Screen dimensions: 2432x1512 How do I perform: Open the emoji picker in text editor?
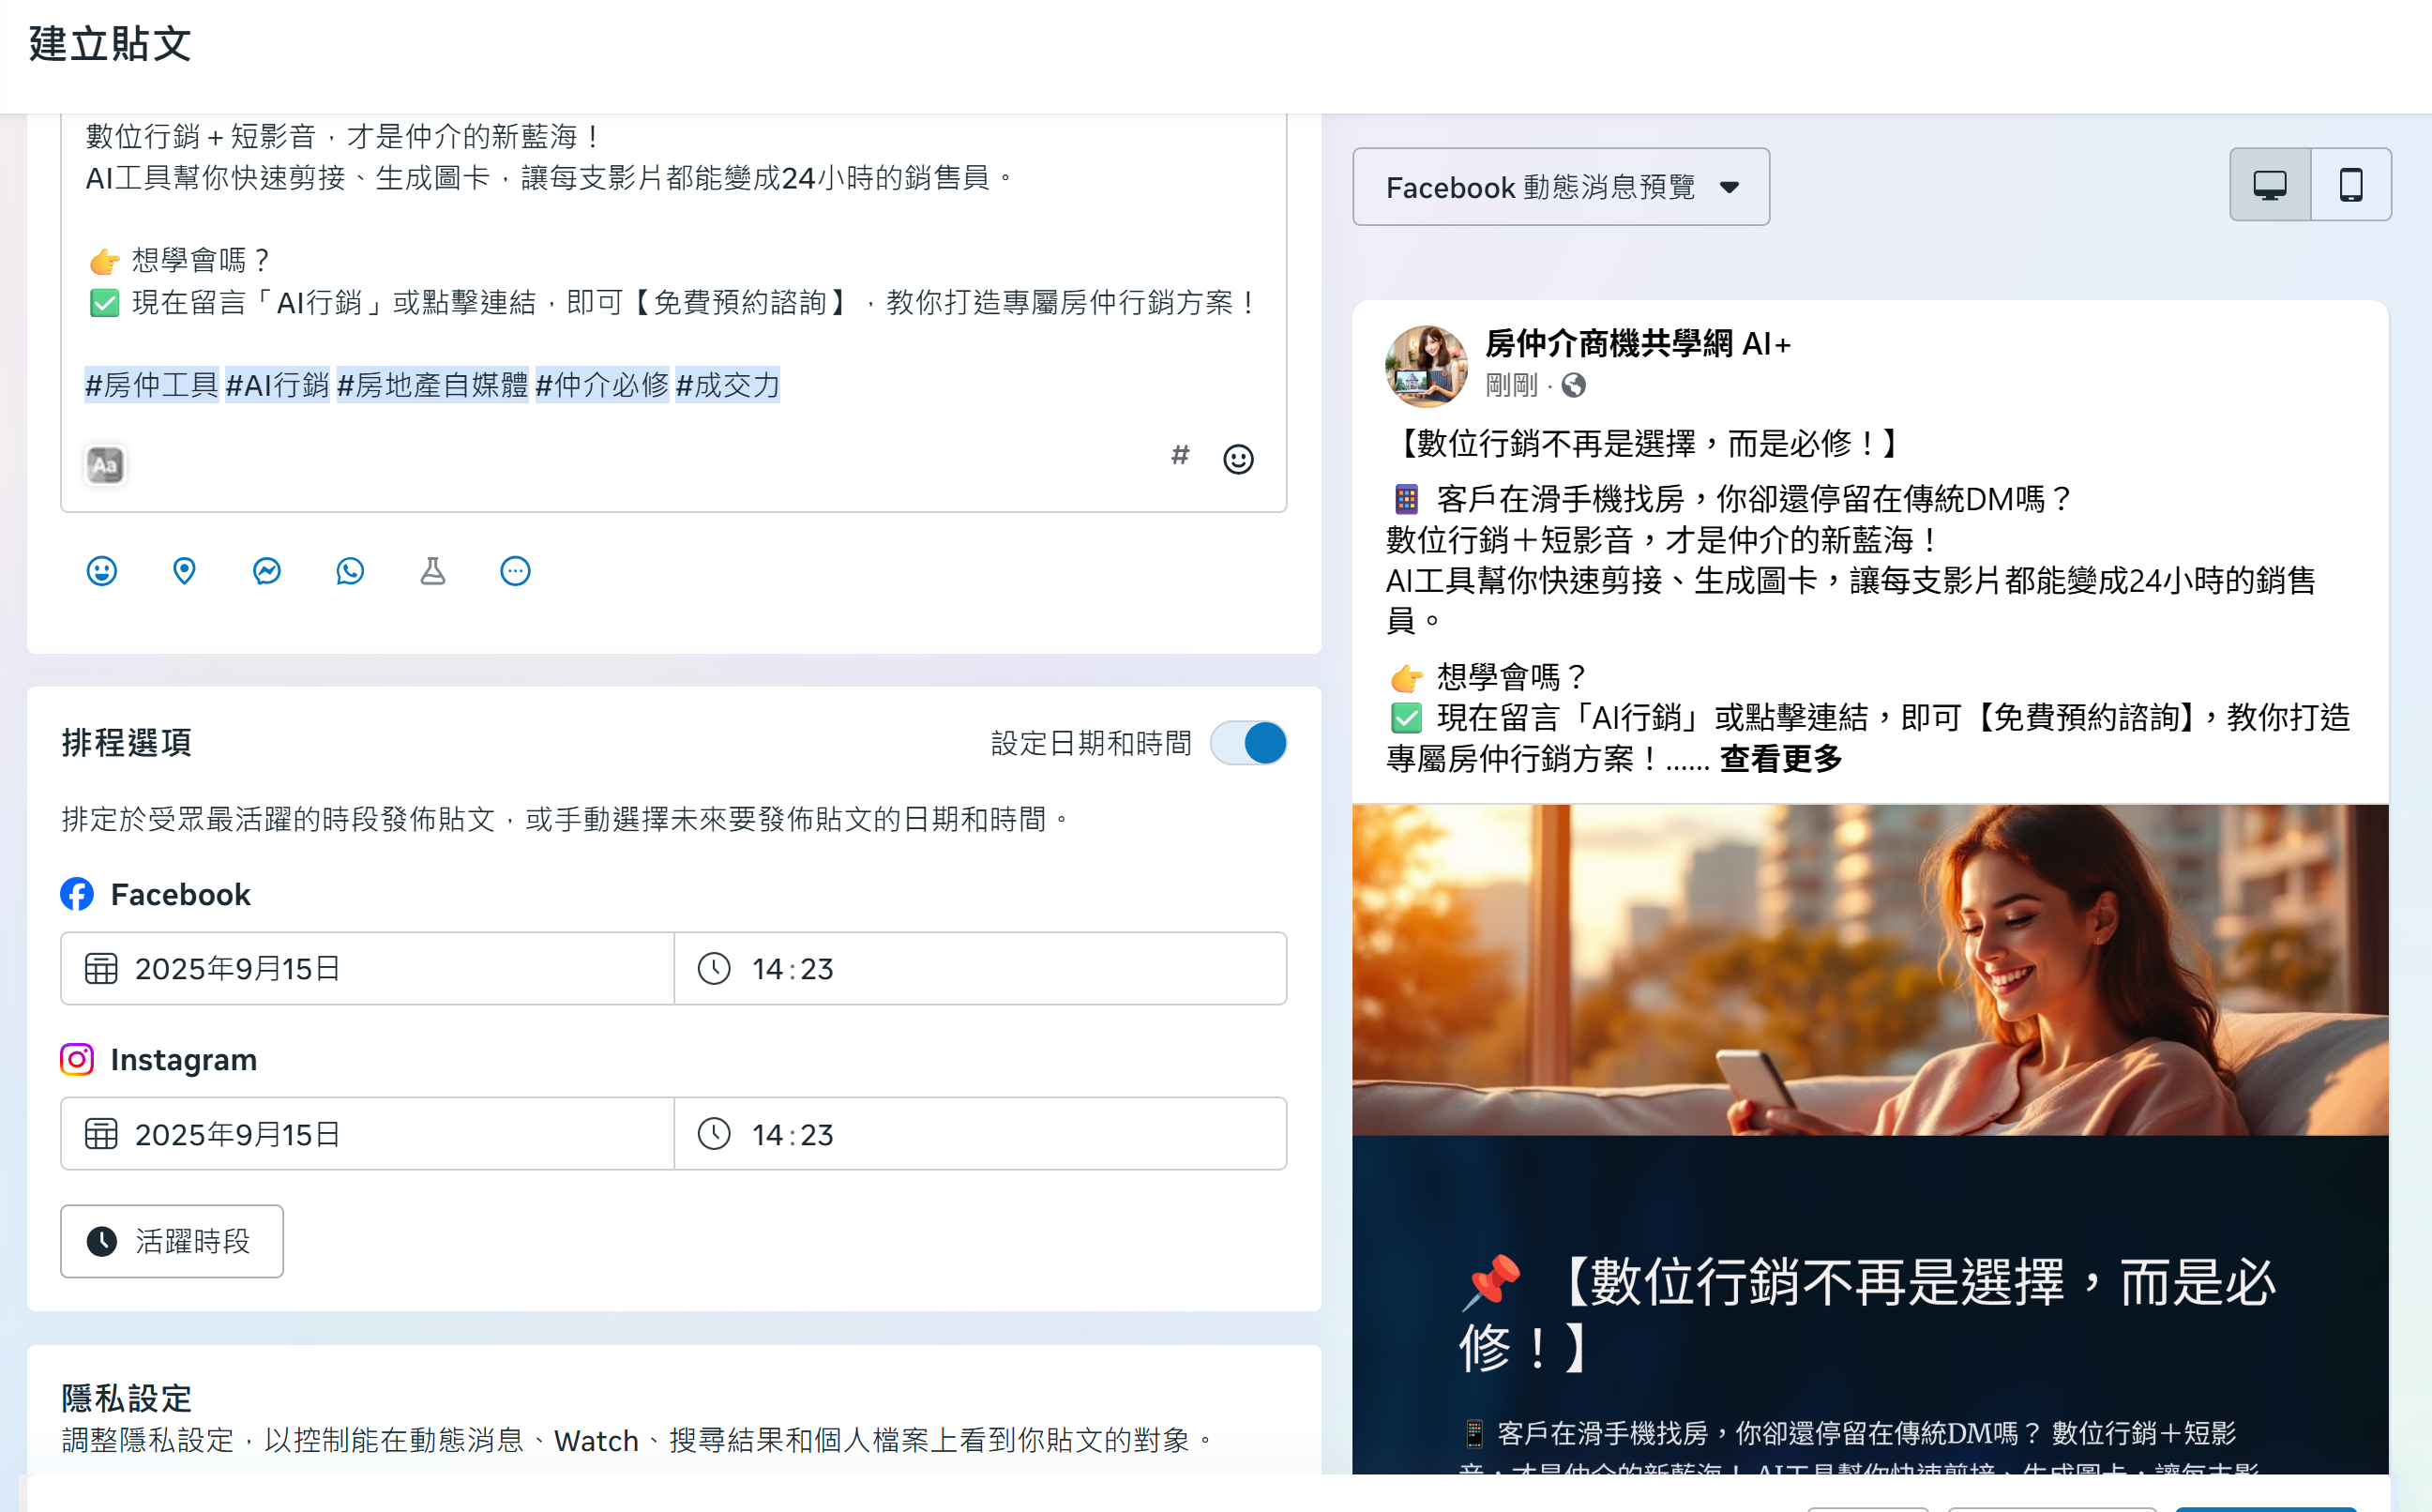1238,459
